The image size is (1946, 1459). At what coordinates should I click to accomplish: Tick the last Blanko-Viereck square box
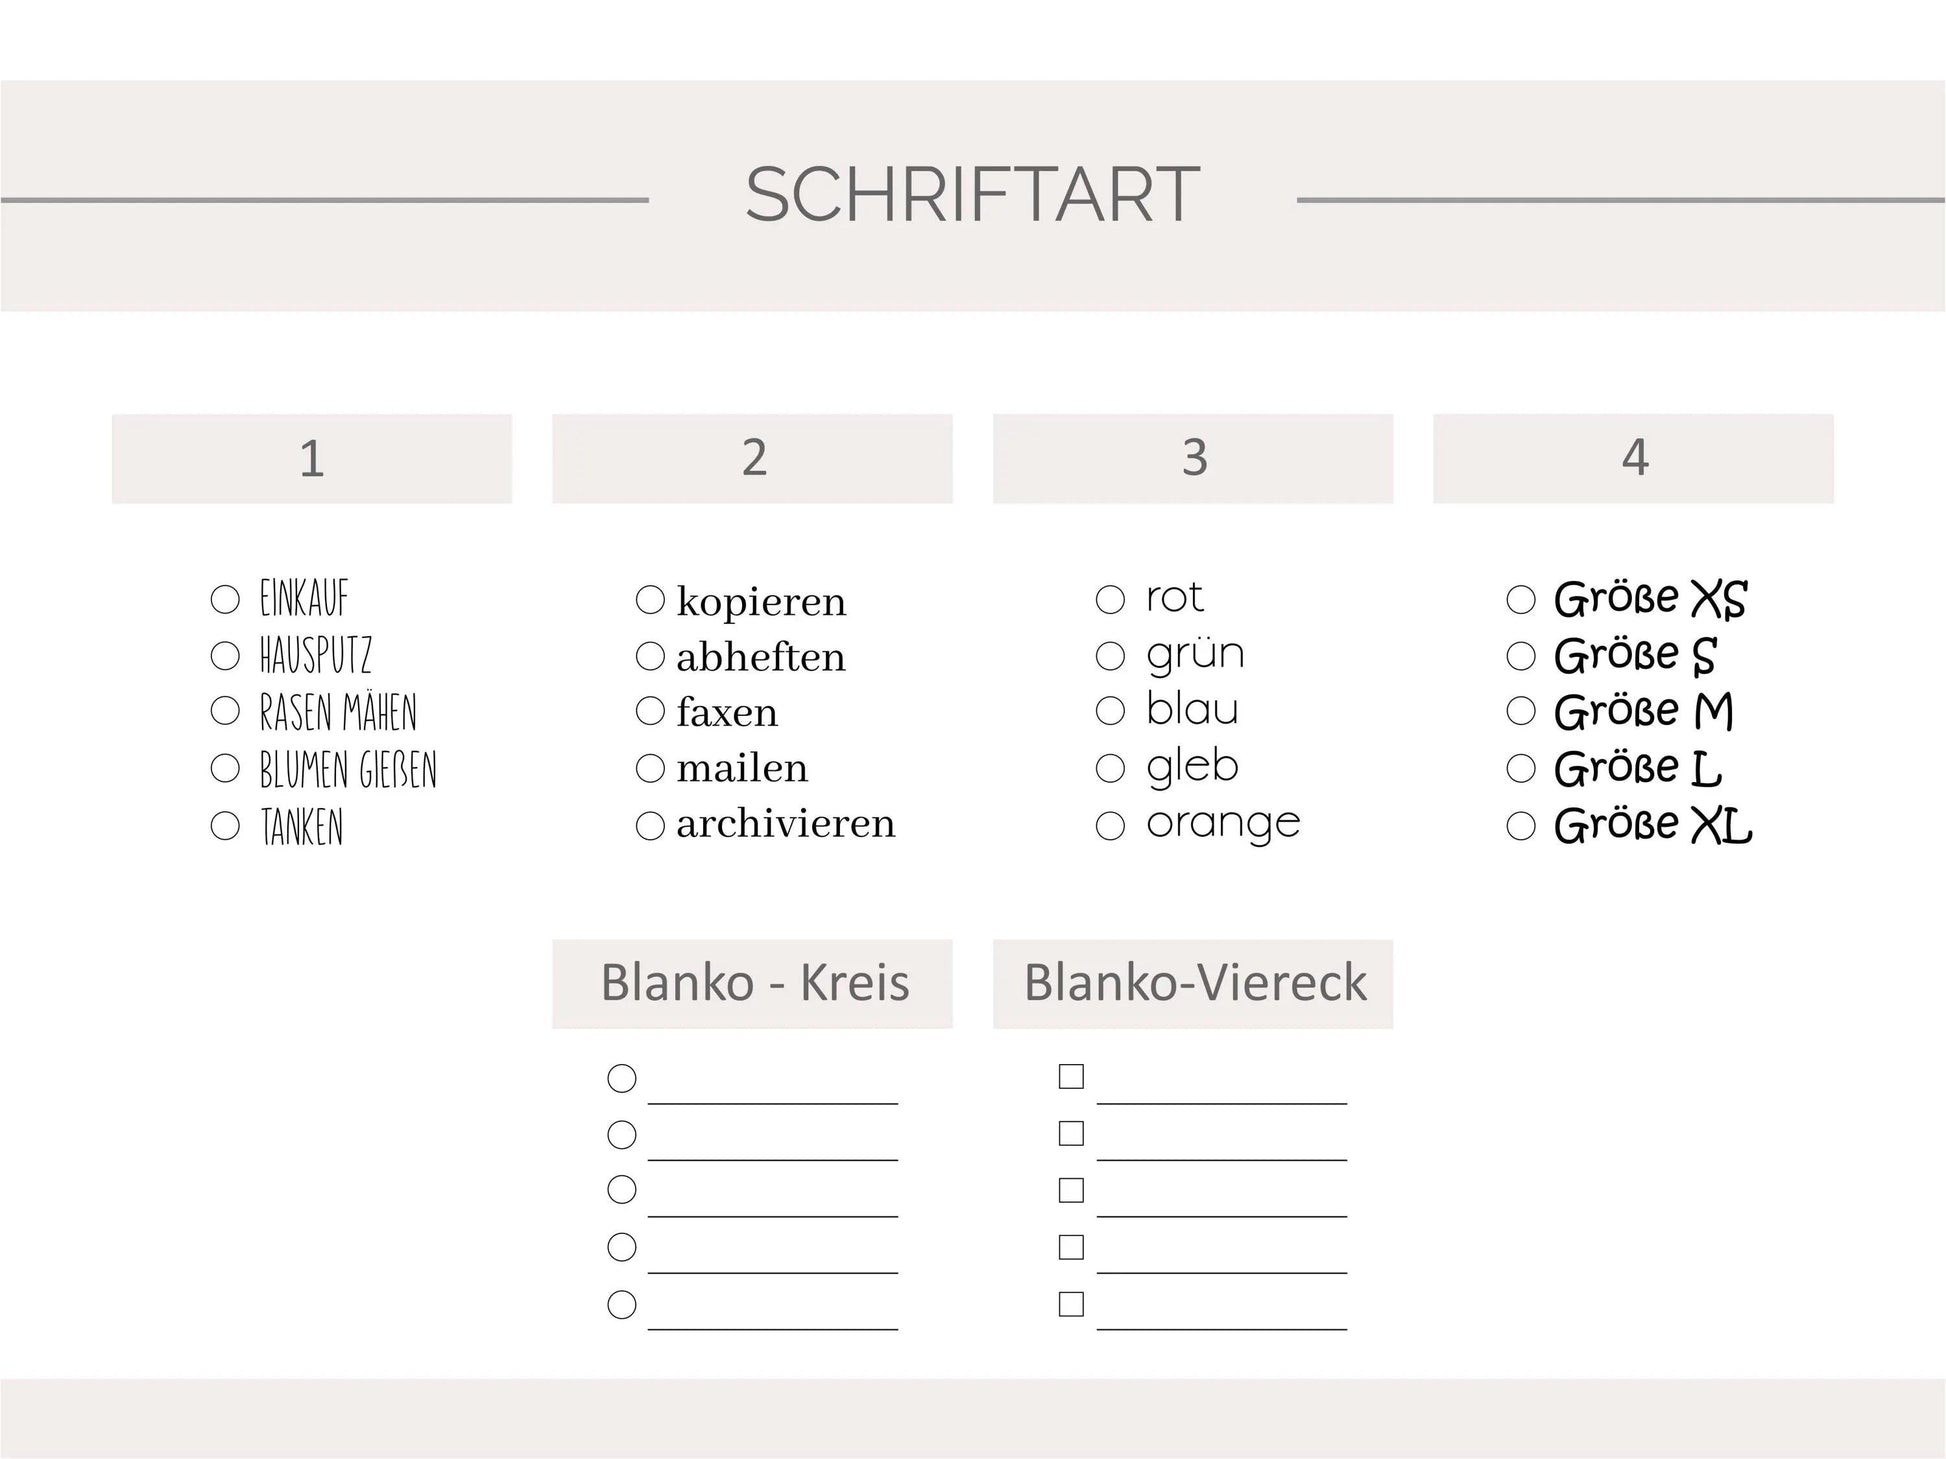click(x=1071, y=1304)
